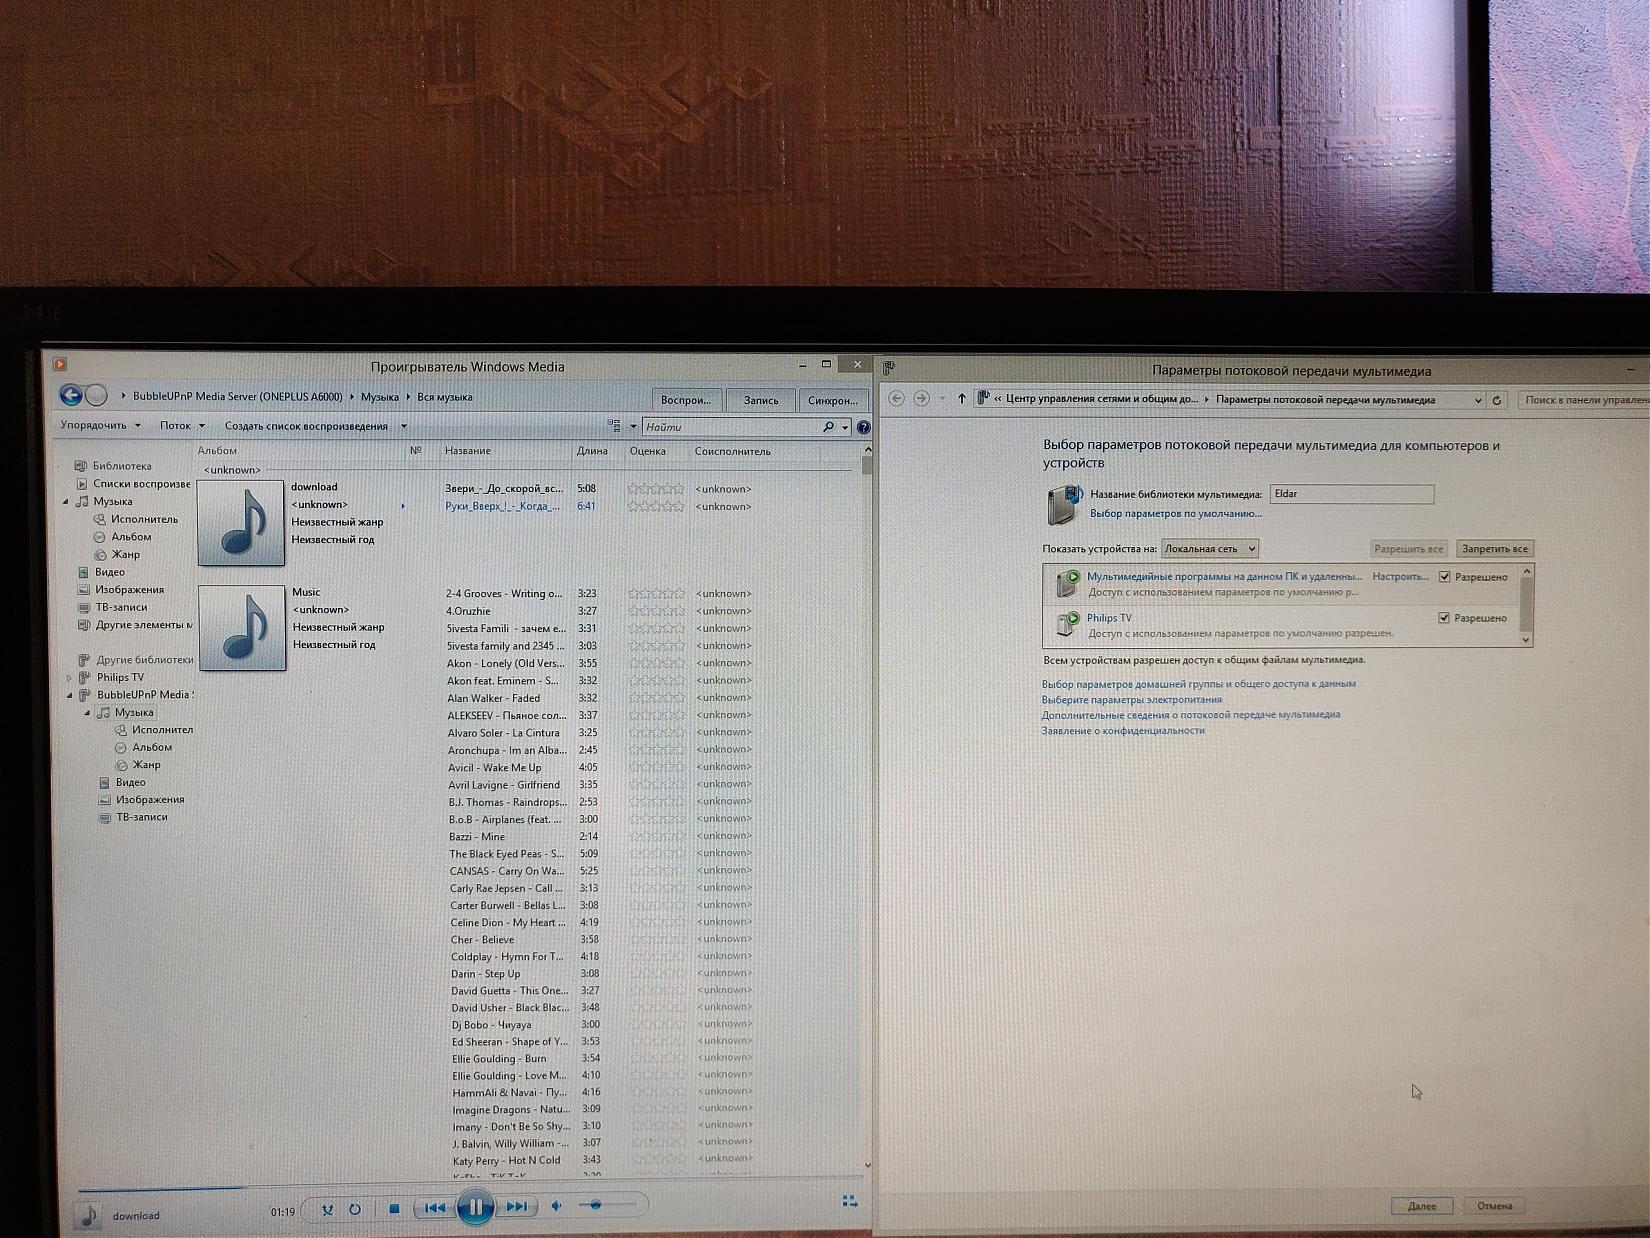Click the forward arrow in the streaming options window
The image size is (1650, 1238).
(x=921, y=399)
